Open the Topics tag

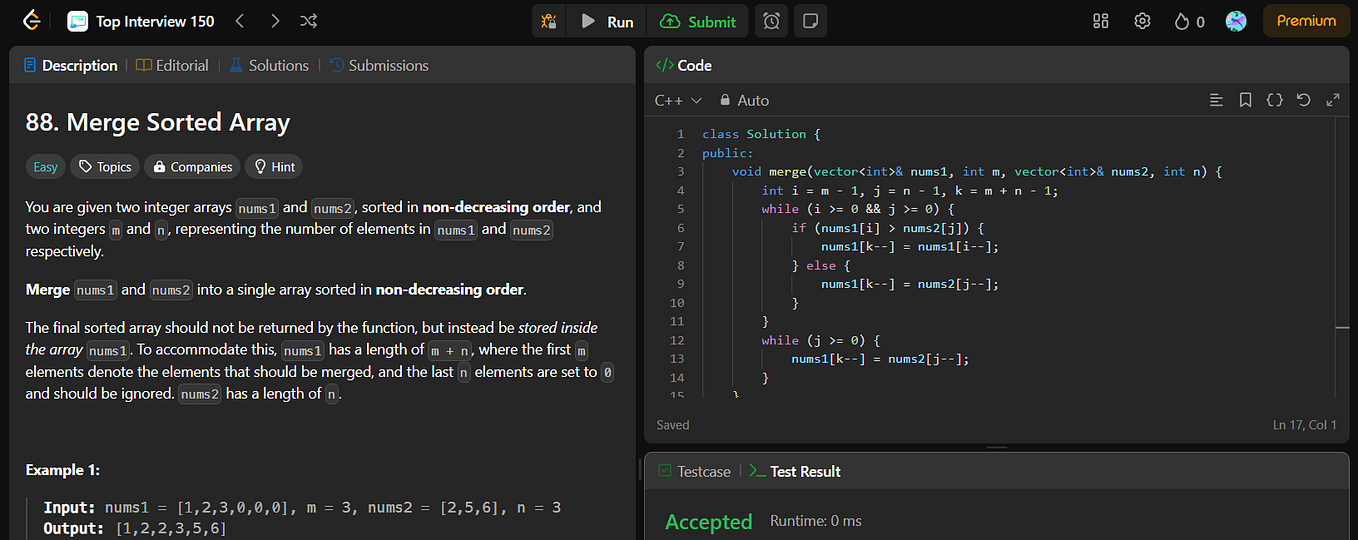pyautogui.click(x=105, y=167)
